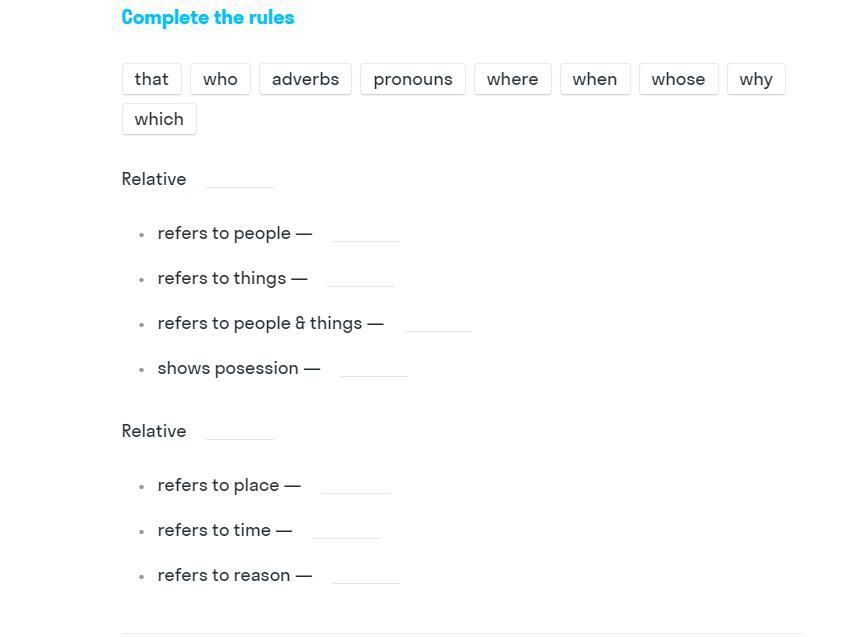Click the Relative blank above "refers to people"
863x637 pixels.
[x=240, y=179]
